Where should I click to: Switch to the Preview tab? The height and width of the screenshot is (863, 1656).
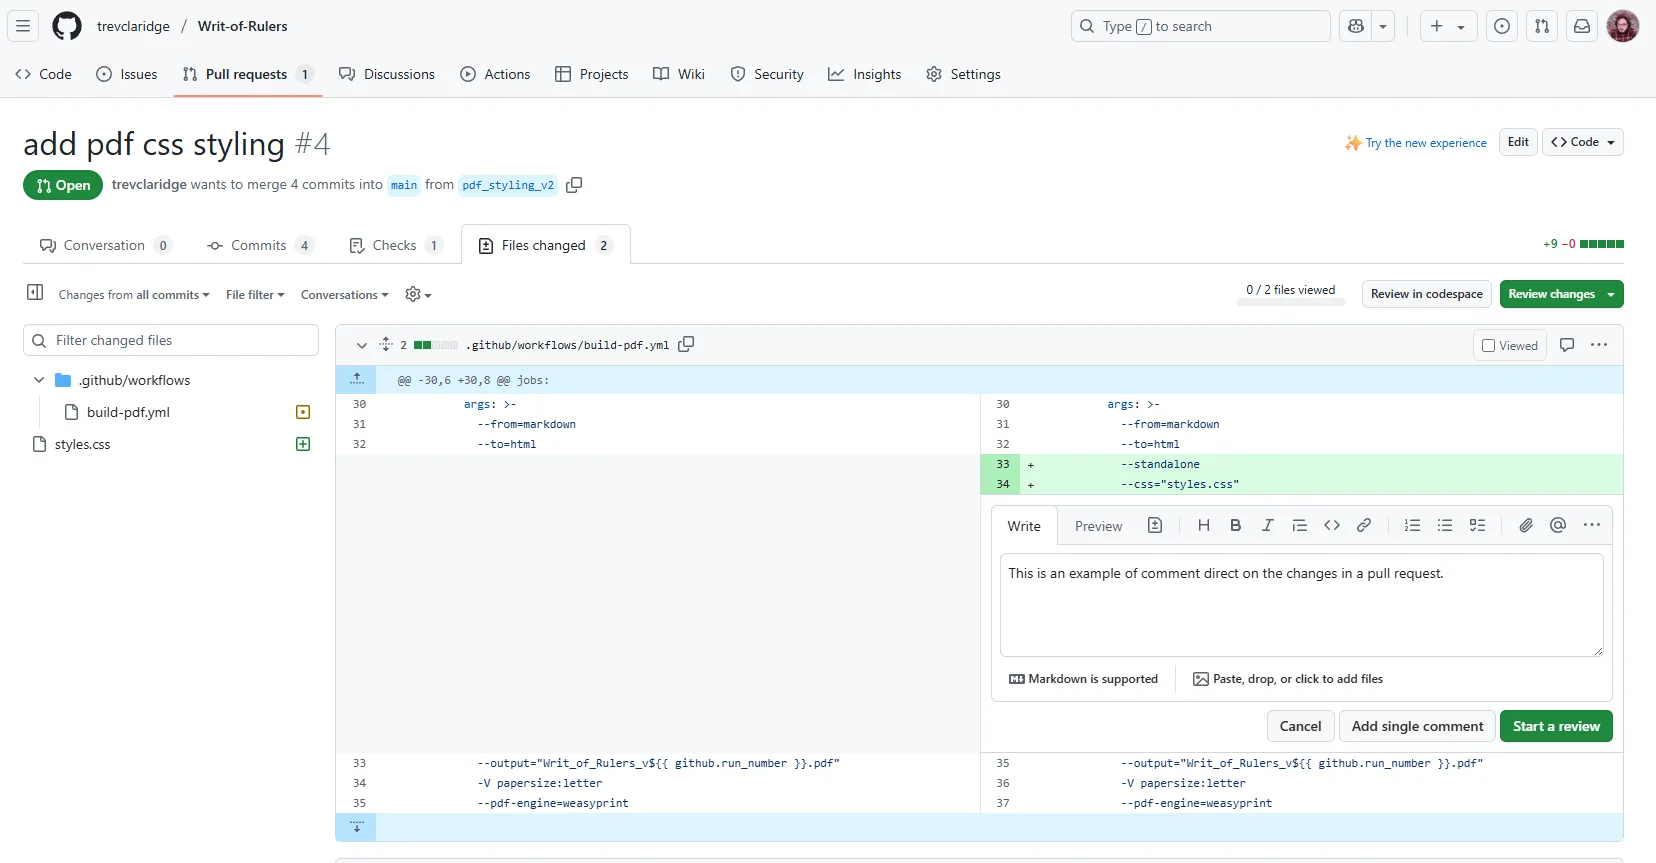(1098, 527)
